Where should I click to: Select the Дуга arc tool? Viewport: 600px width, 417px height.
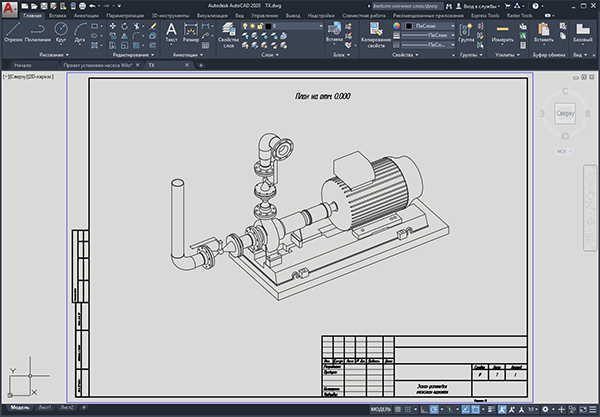(x=80, y=32)
